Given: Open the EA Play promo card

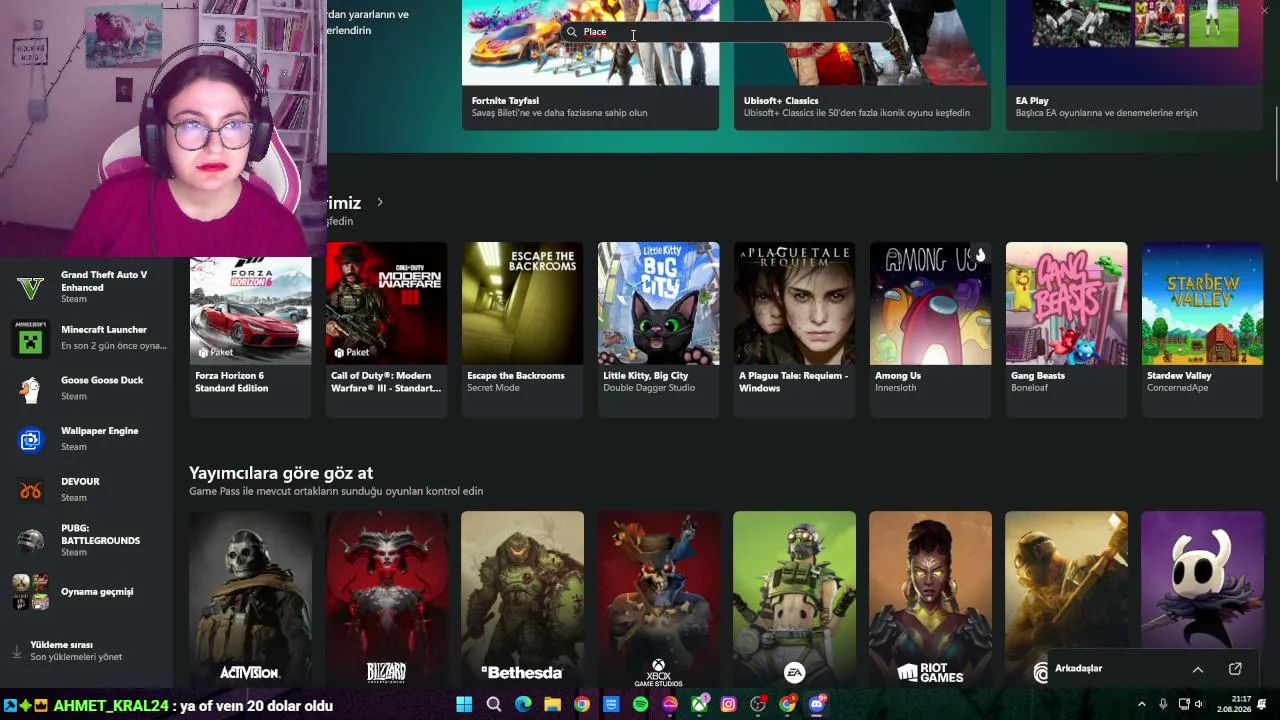Looking at the screenshot, I should (1134, 65).
